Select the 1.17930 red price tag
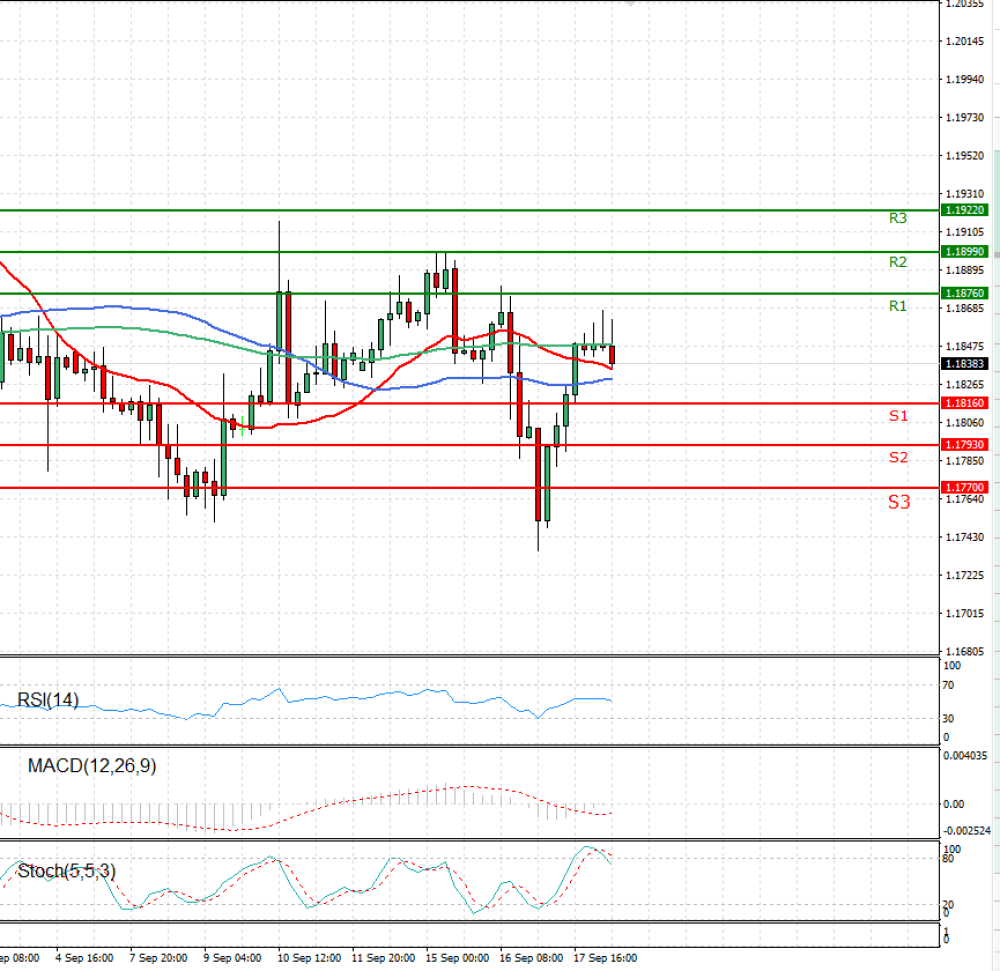Viewport: 1000px width, 971px height. 964,444
